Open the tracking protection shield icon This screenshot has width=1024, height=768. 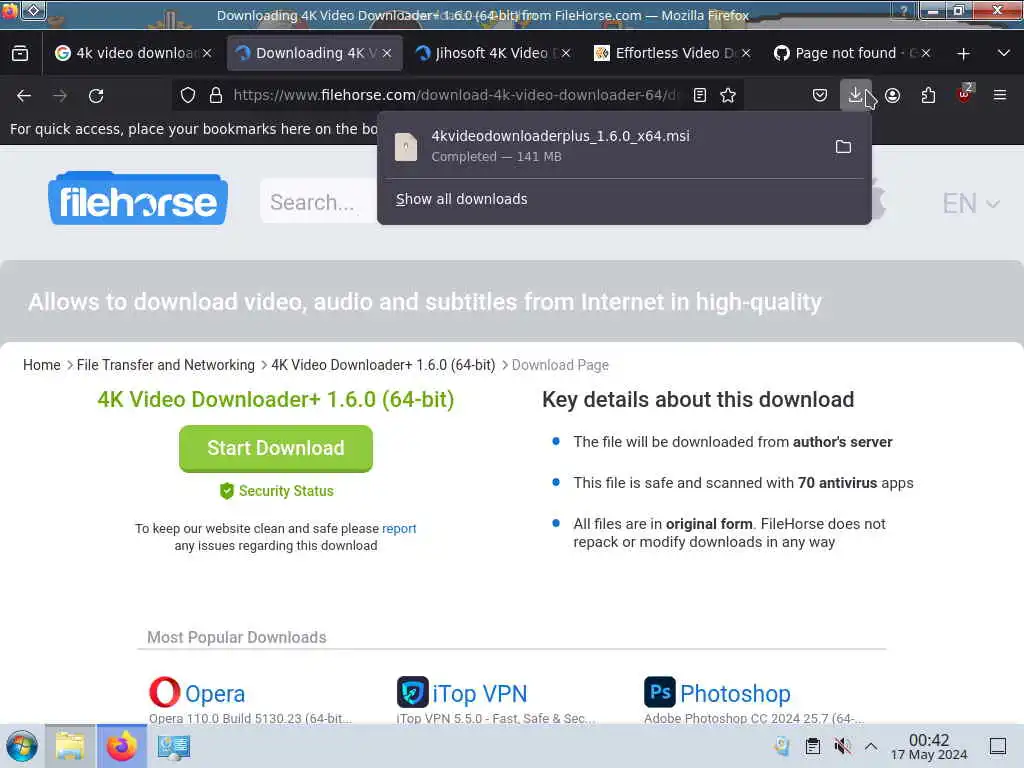(x=188, y=95)
